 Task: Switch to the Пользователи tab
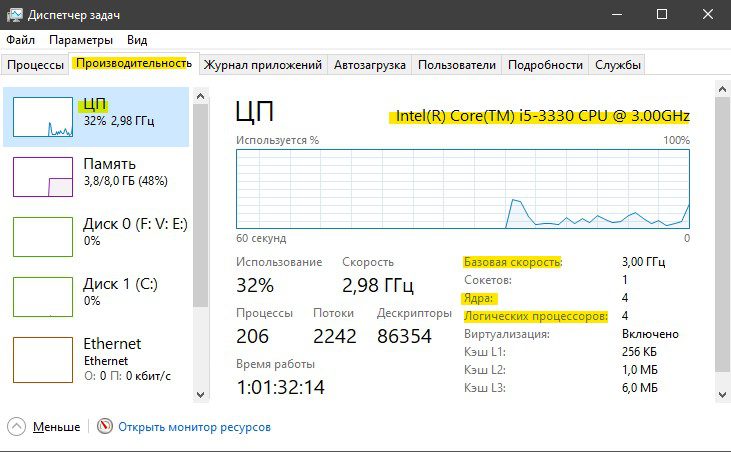pos(457,64)
